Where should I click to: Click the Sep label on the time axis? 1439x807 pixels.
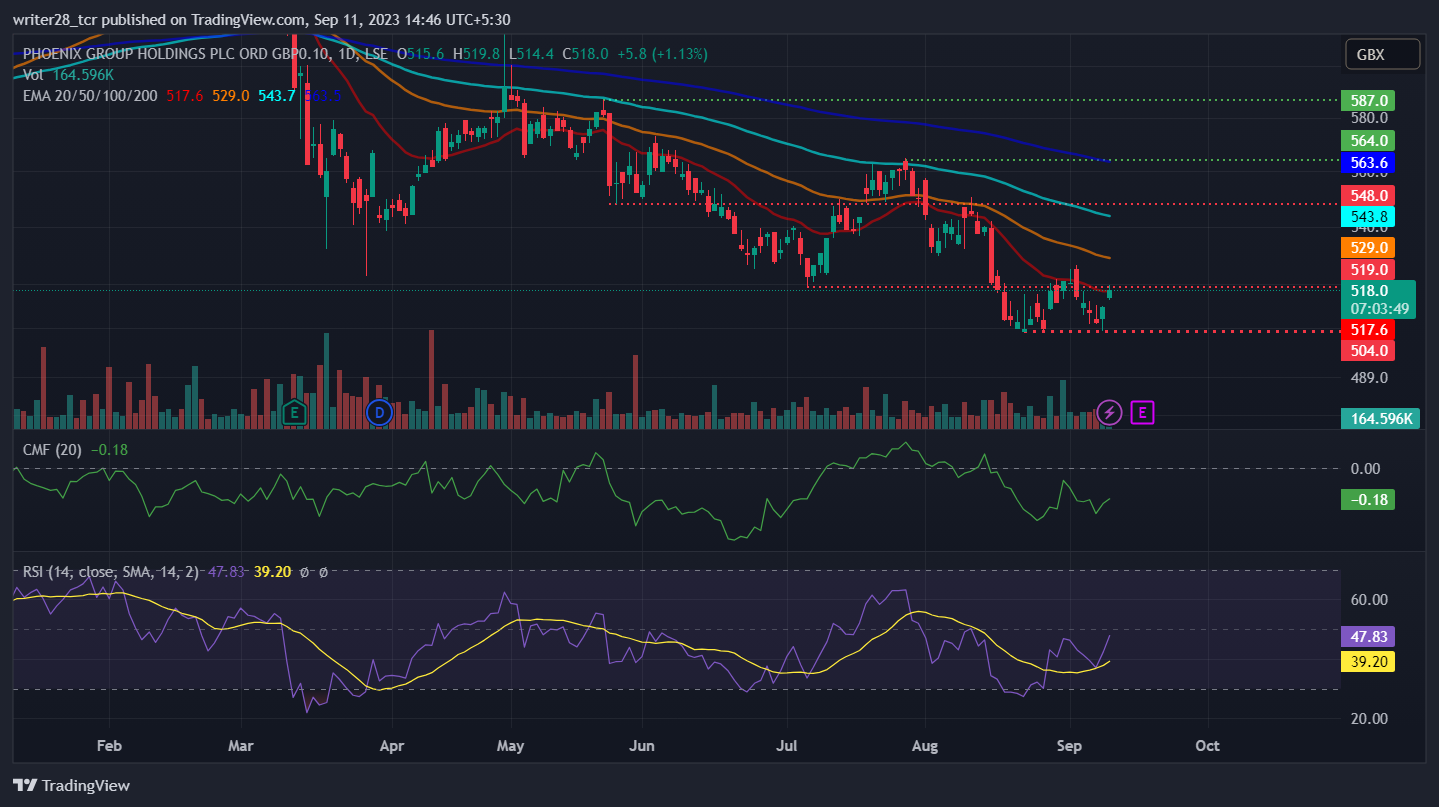[1069, 746]
